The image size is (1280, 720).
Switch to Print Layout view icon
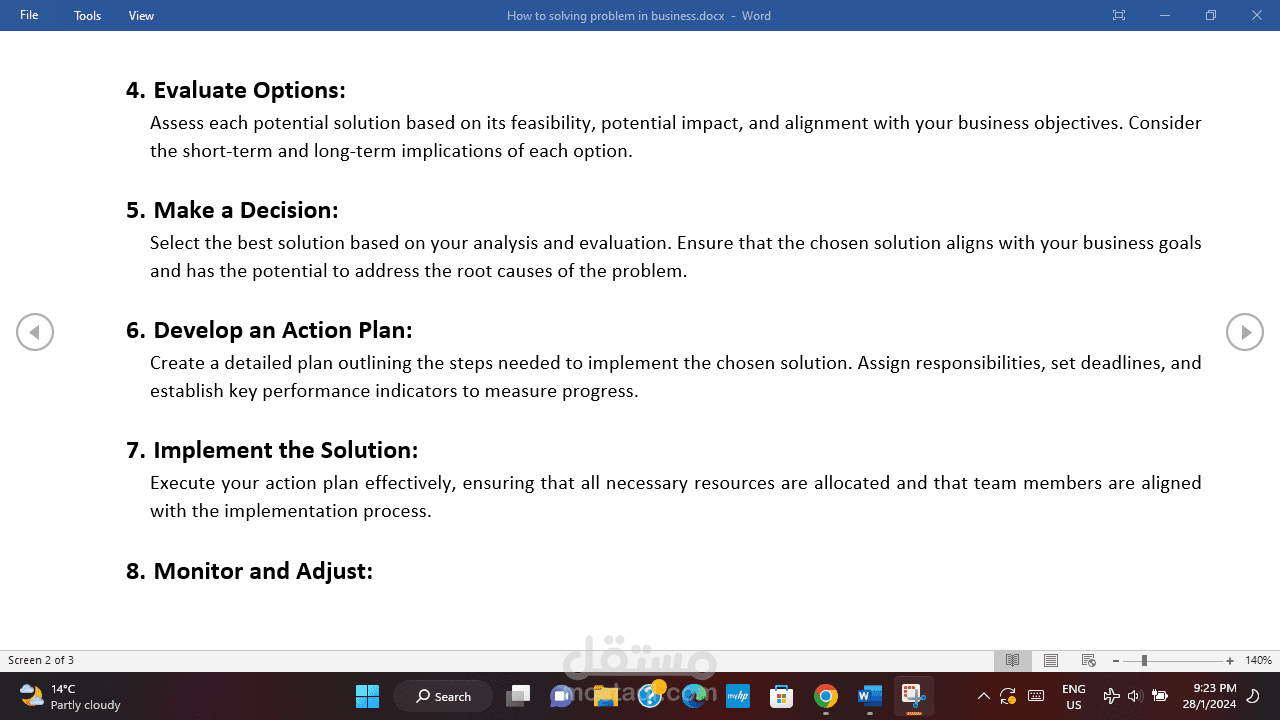(x=1051, y=661)
